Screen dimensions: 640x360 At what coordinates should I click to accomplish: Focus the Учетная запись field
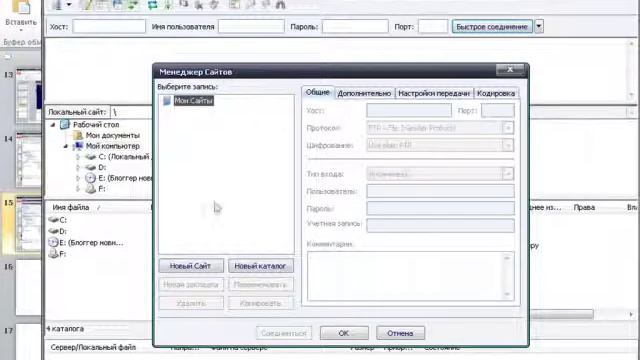pyautogui.click(x=440, y=225)
